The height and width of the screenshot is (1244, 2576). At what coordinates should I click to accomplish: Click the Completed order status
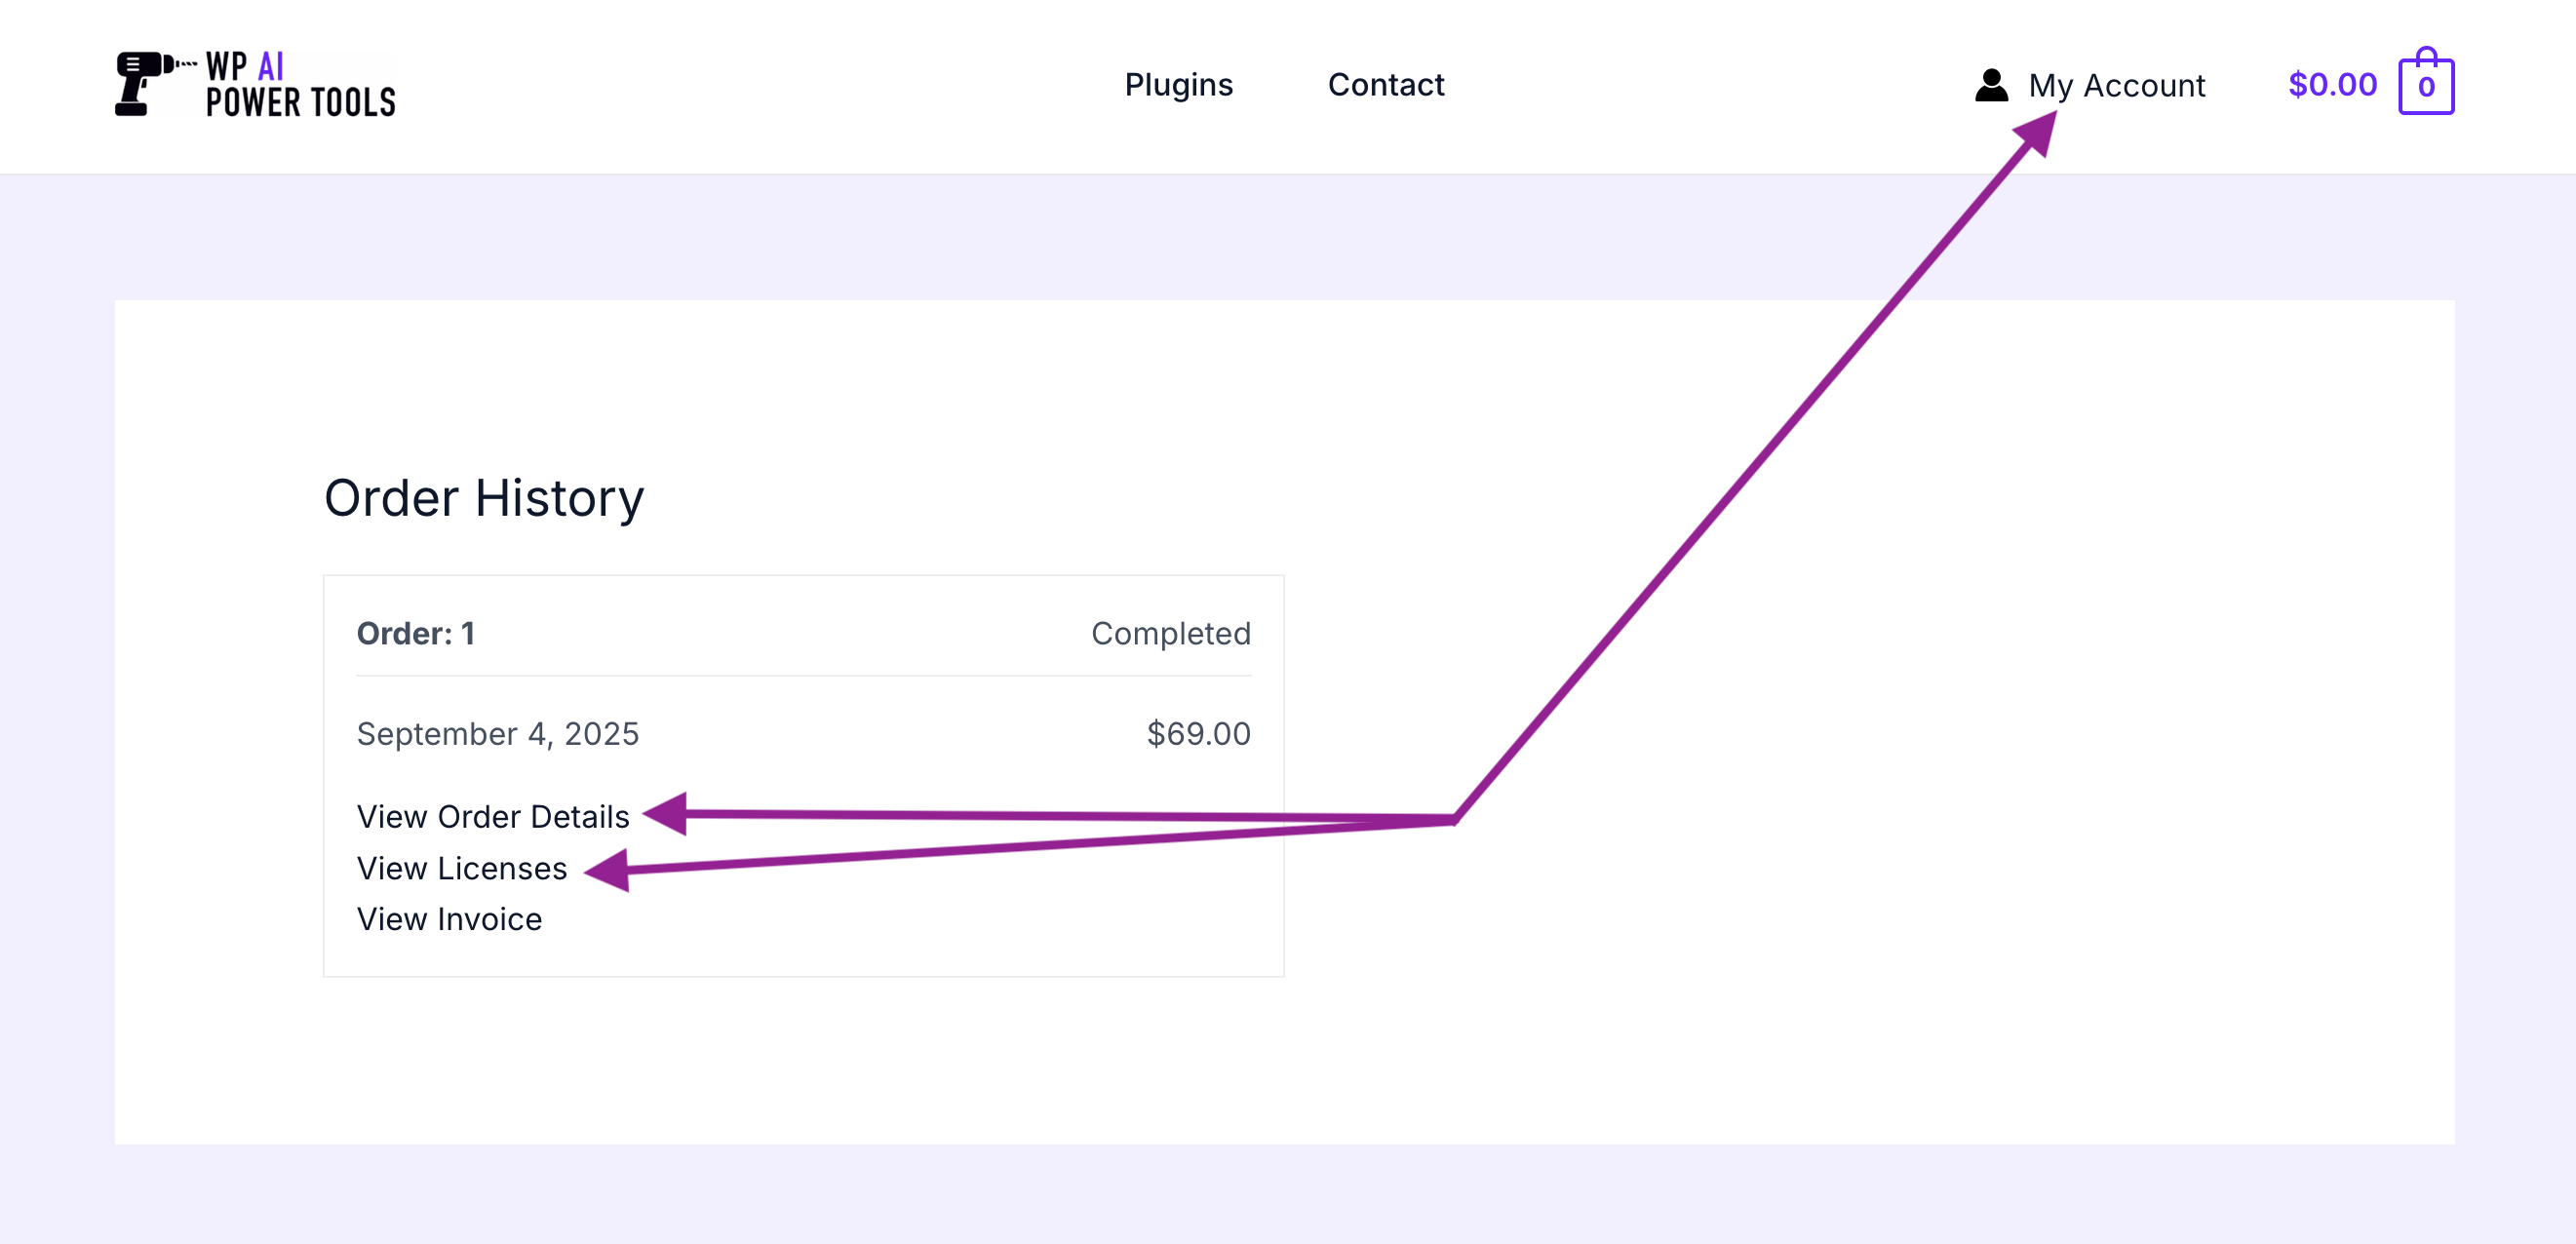tap(1170, 633)
